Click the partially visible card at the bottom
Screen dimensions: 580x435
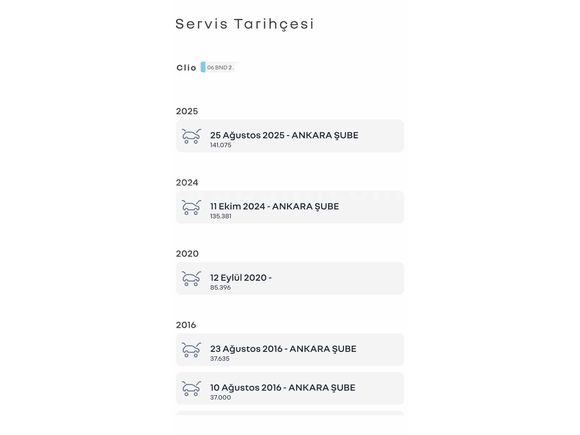(x=290, y=413)
